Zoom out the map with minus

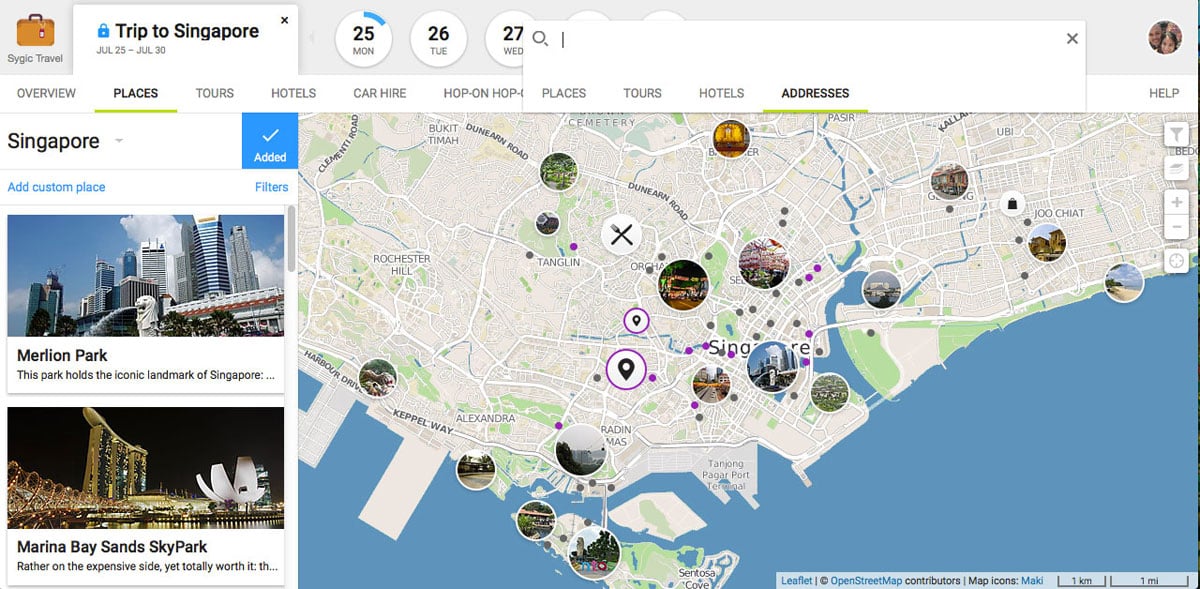[1177, 228]
